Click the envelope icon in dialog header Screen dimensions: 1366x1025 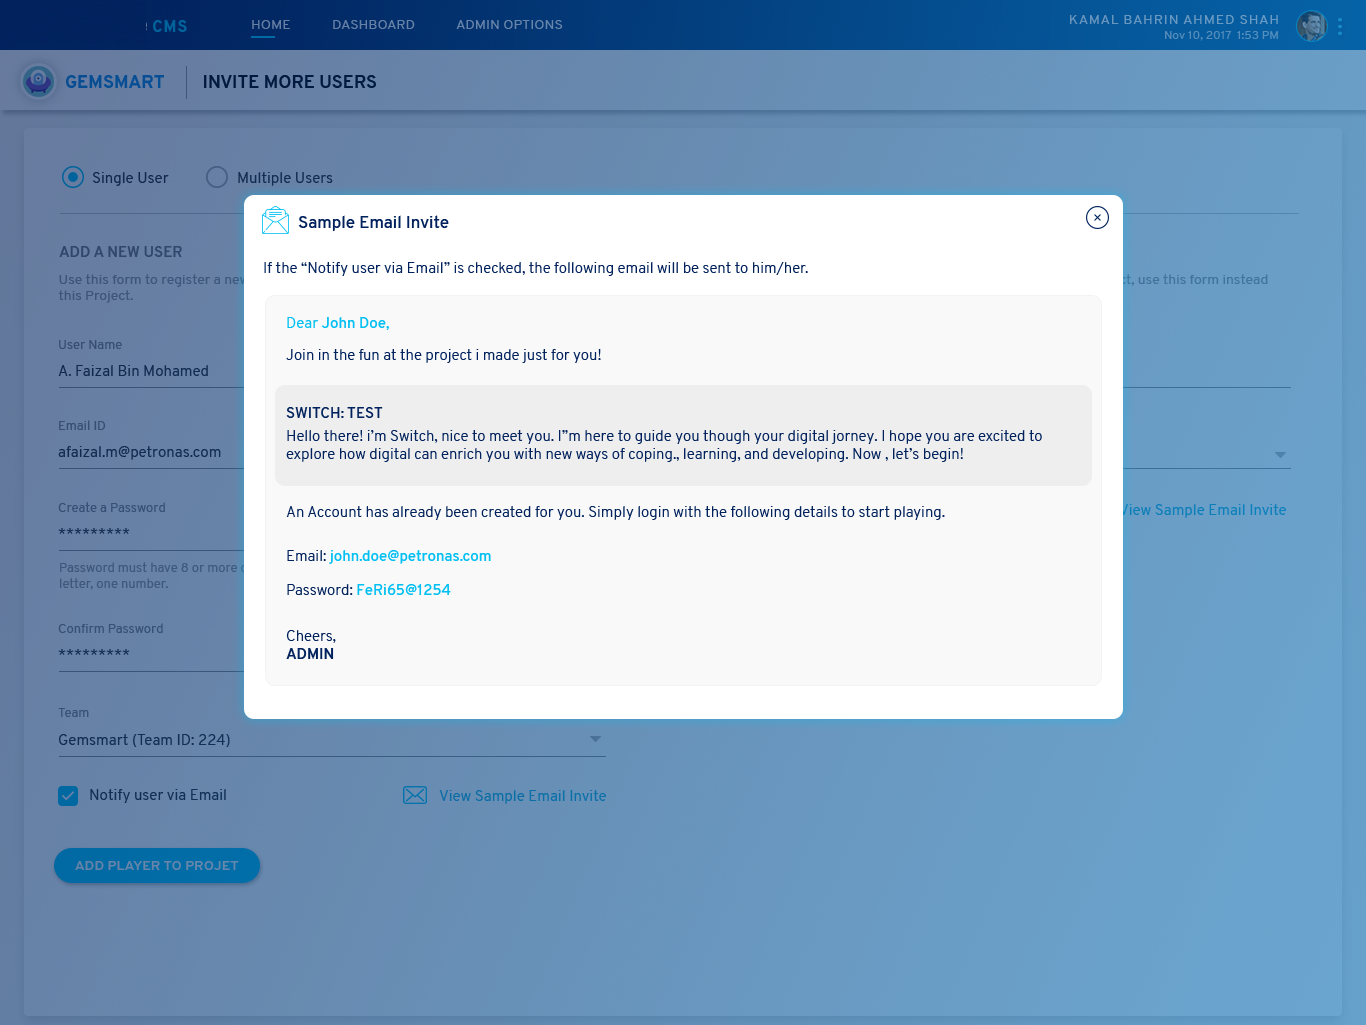point(275,221)
